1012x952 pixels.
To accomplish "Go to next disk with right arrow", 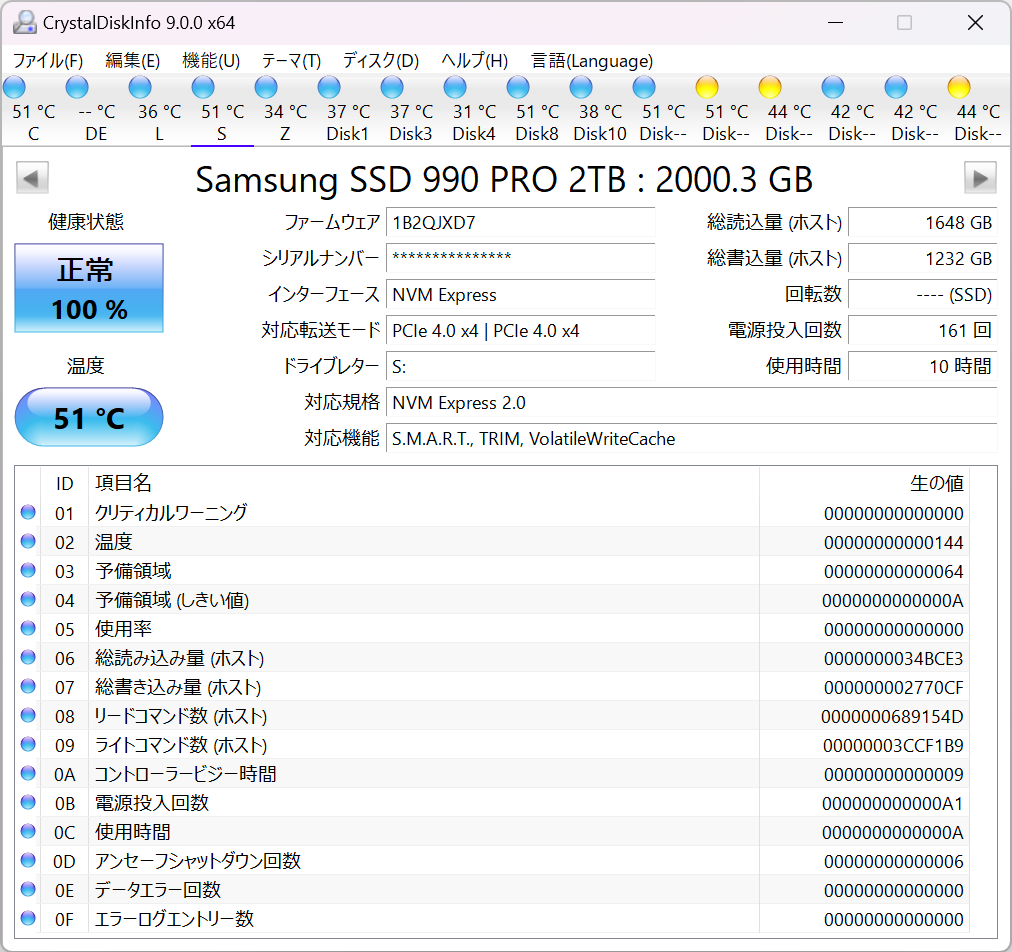I will (980, 178).
